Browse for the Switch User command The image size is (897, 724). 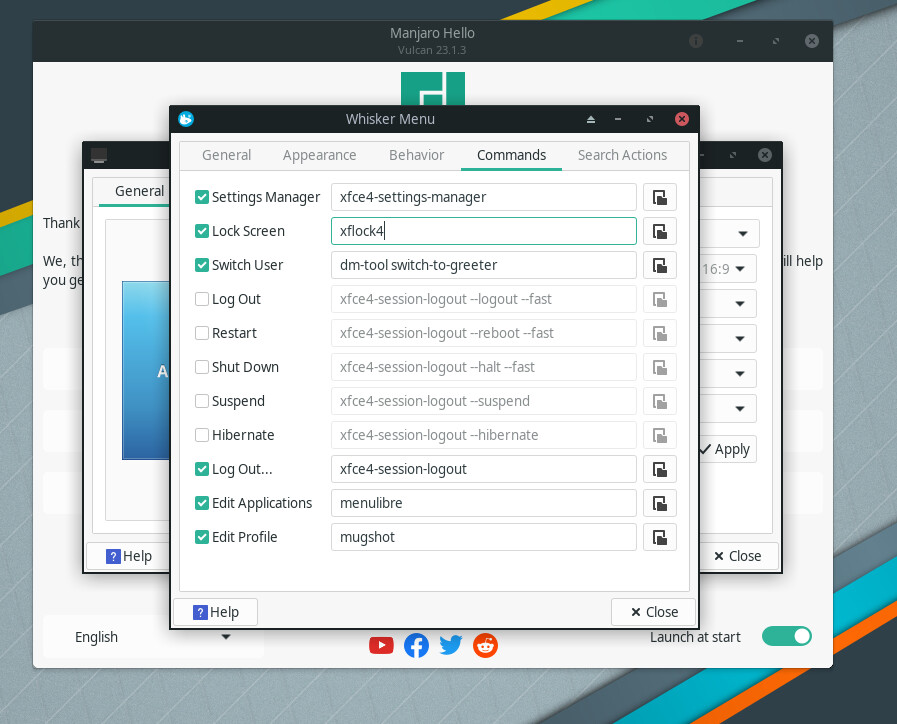[x=660, y=265]
